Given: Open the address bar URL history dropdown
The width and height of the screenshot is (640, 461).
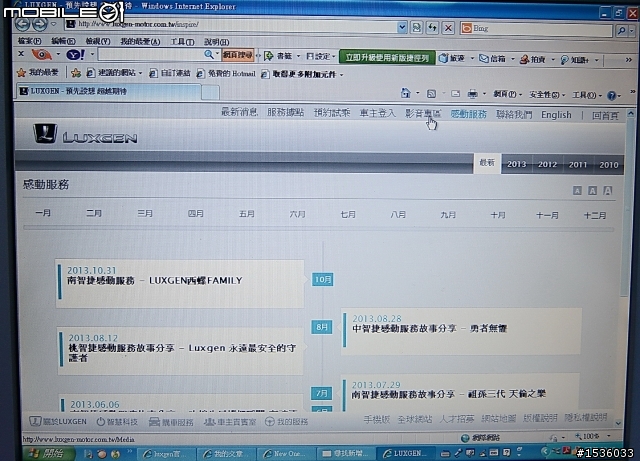Looking at the screenshot, I should pos(402,27).
